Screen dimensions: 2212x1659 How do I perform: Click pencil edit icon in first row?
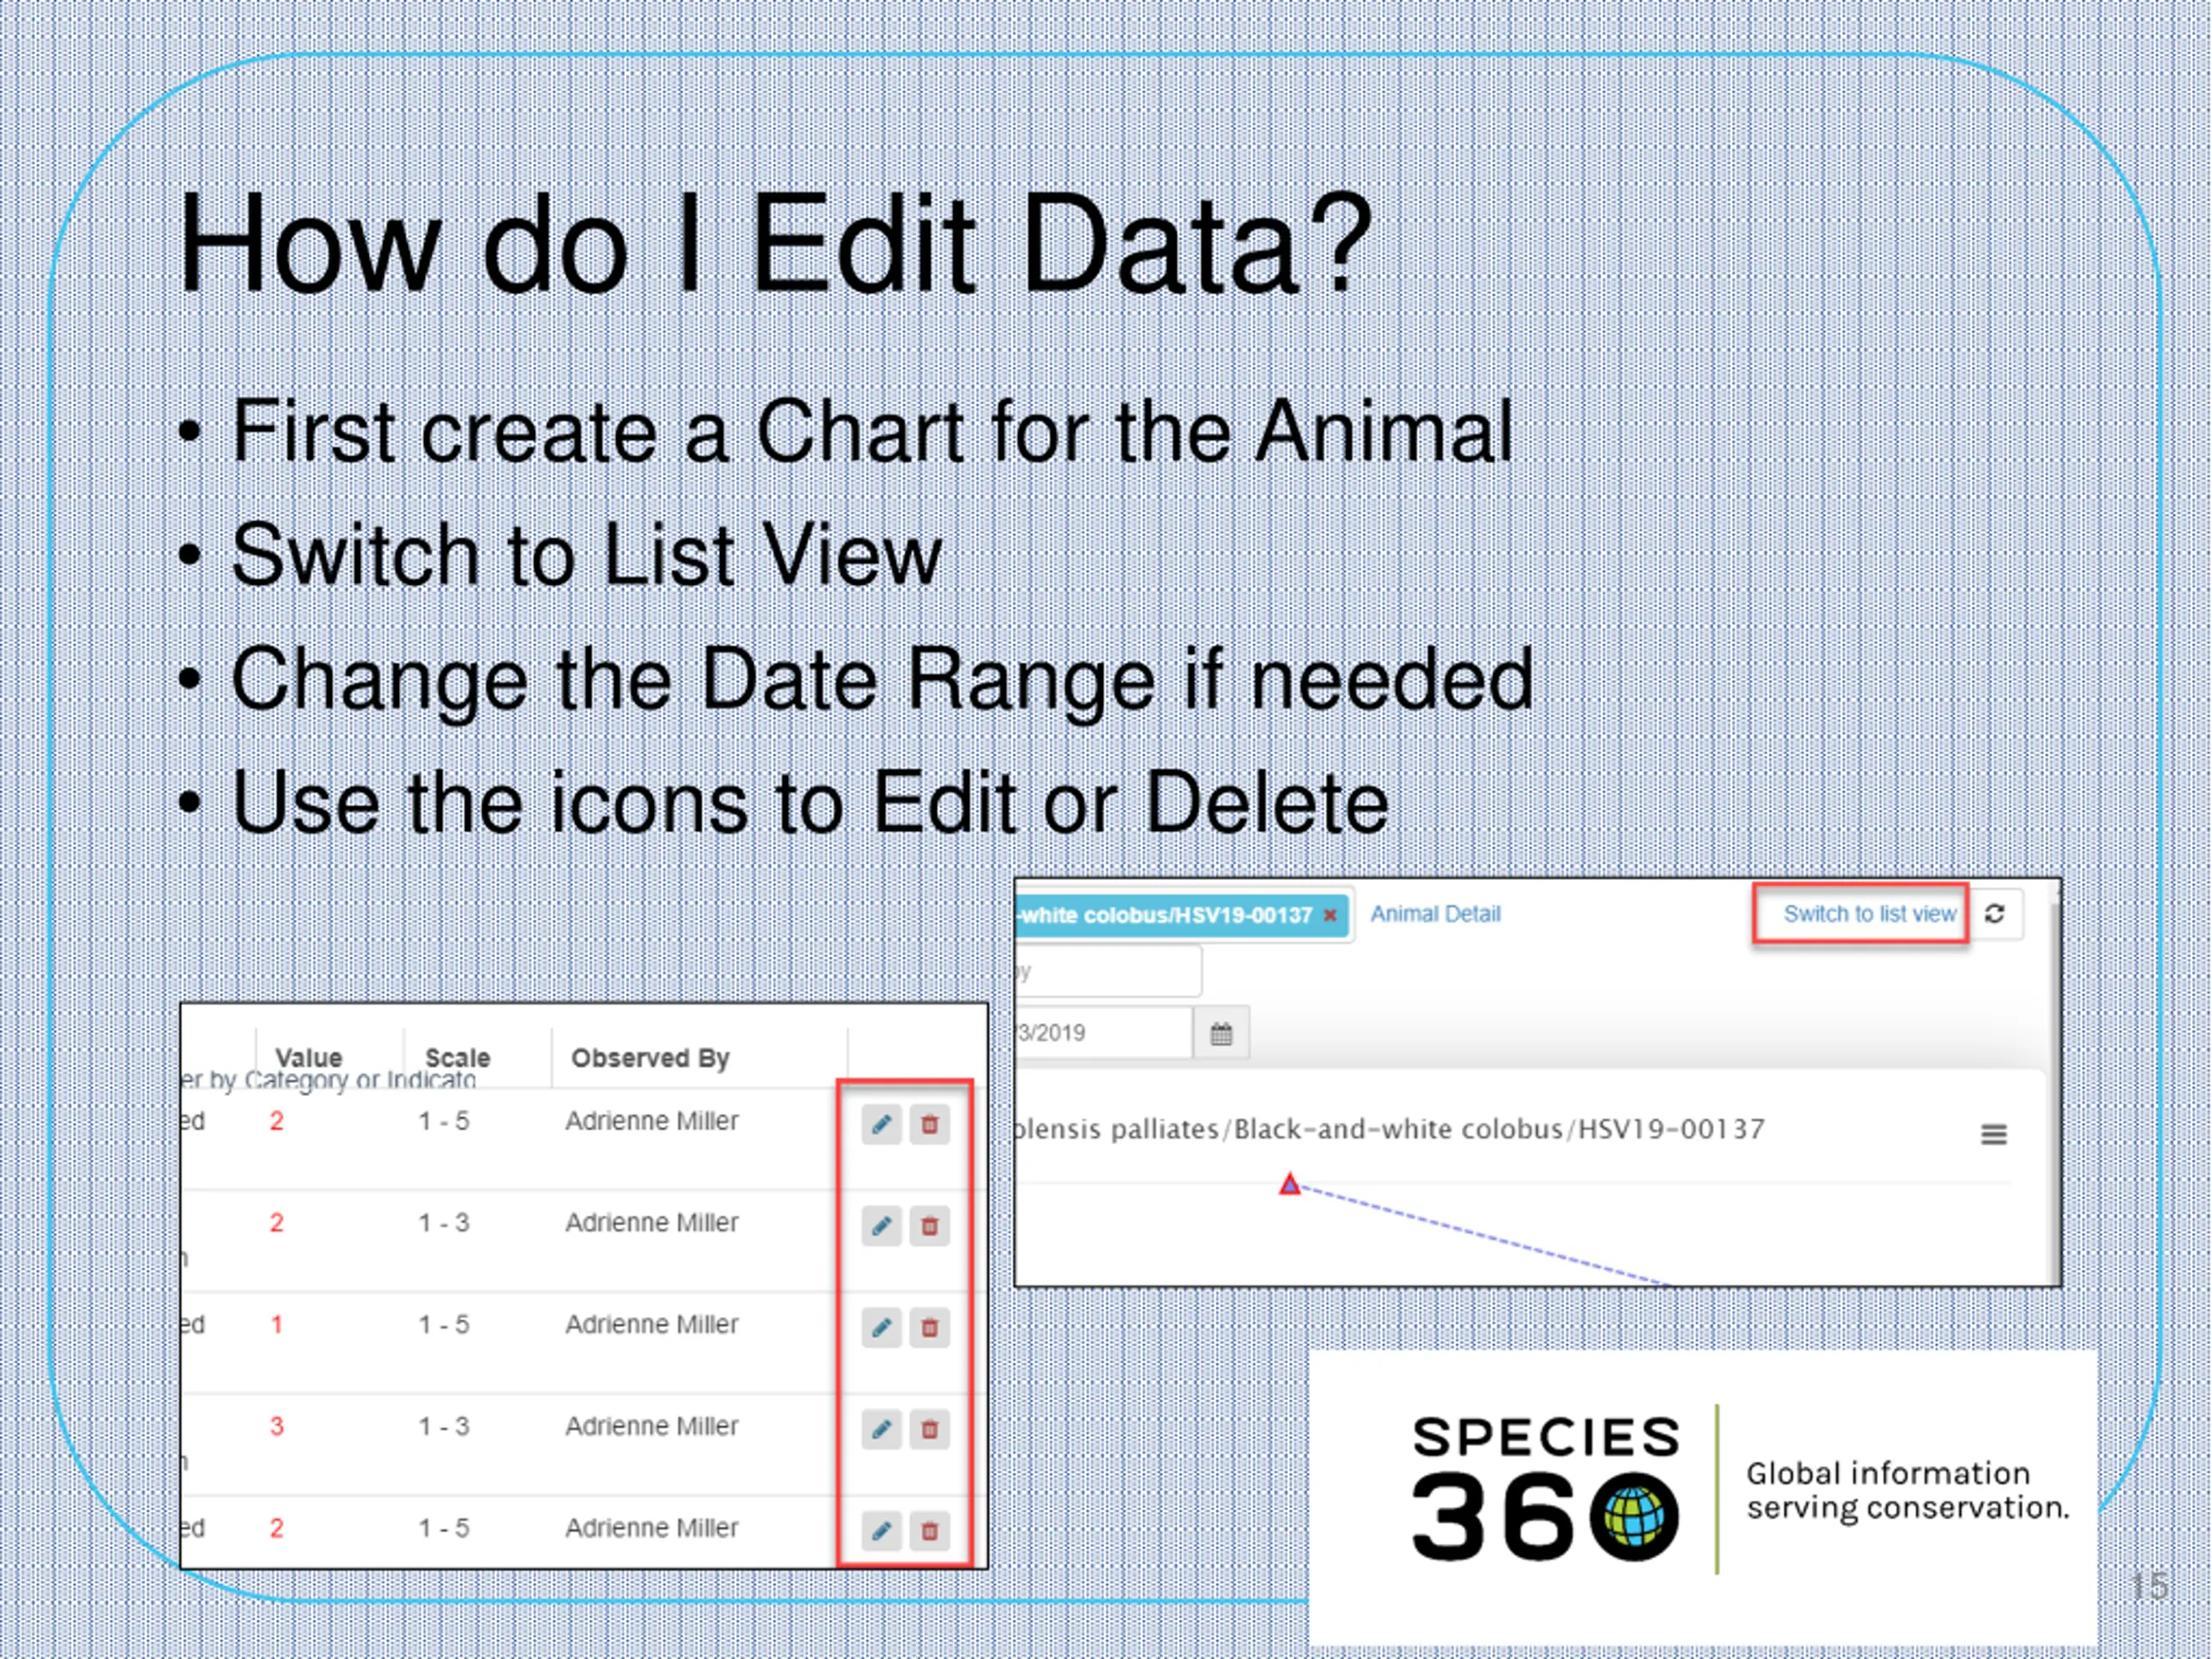[881, 1124]
